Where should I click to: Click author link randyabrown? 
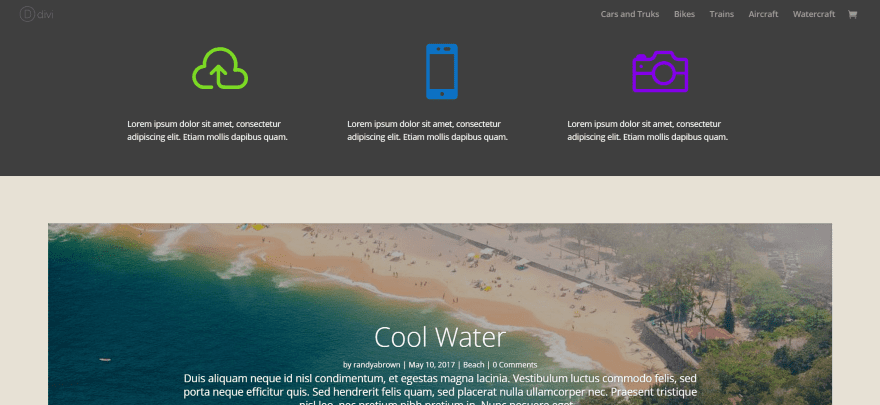[377, 365]
